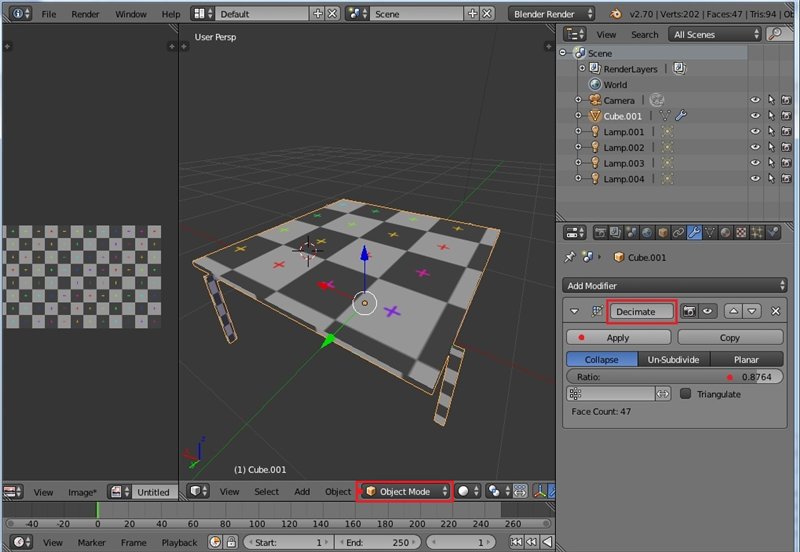Expand the Lamp.001 tree node

point(578,132)
